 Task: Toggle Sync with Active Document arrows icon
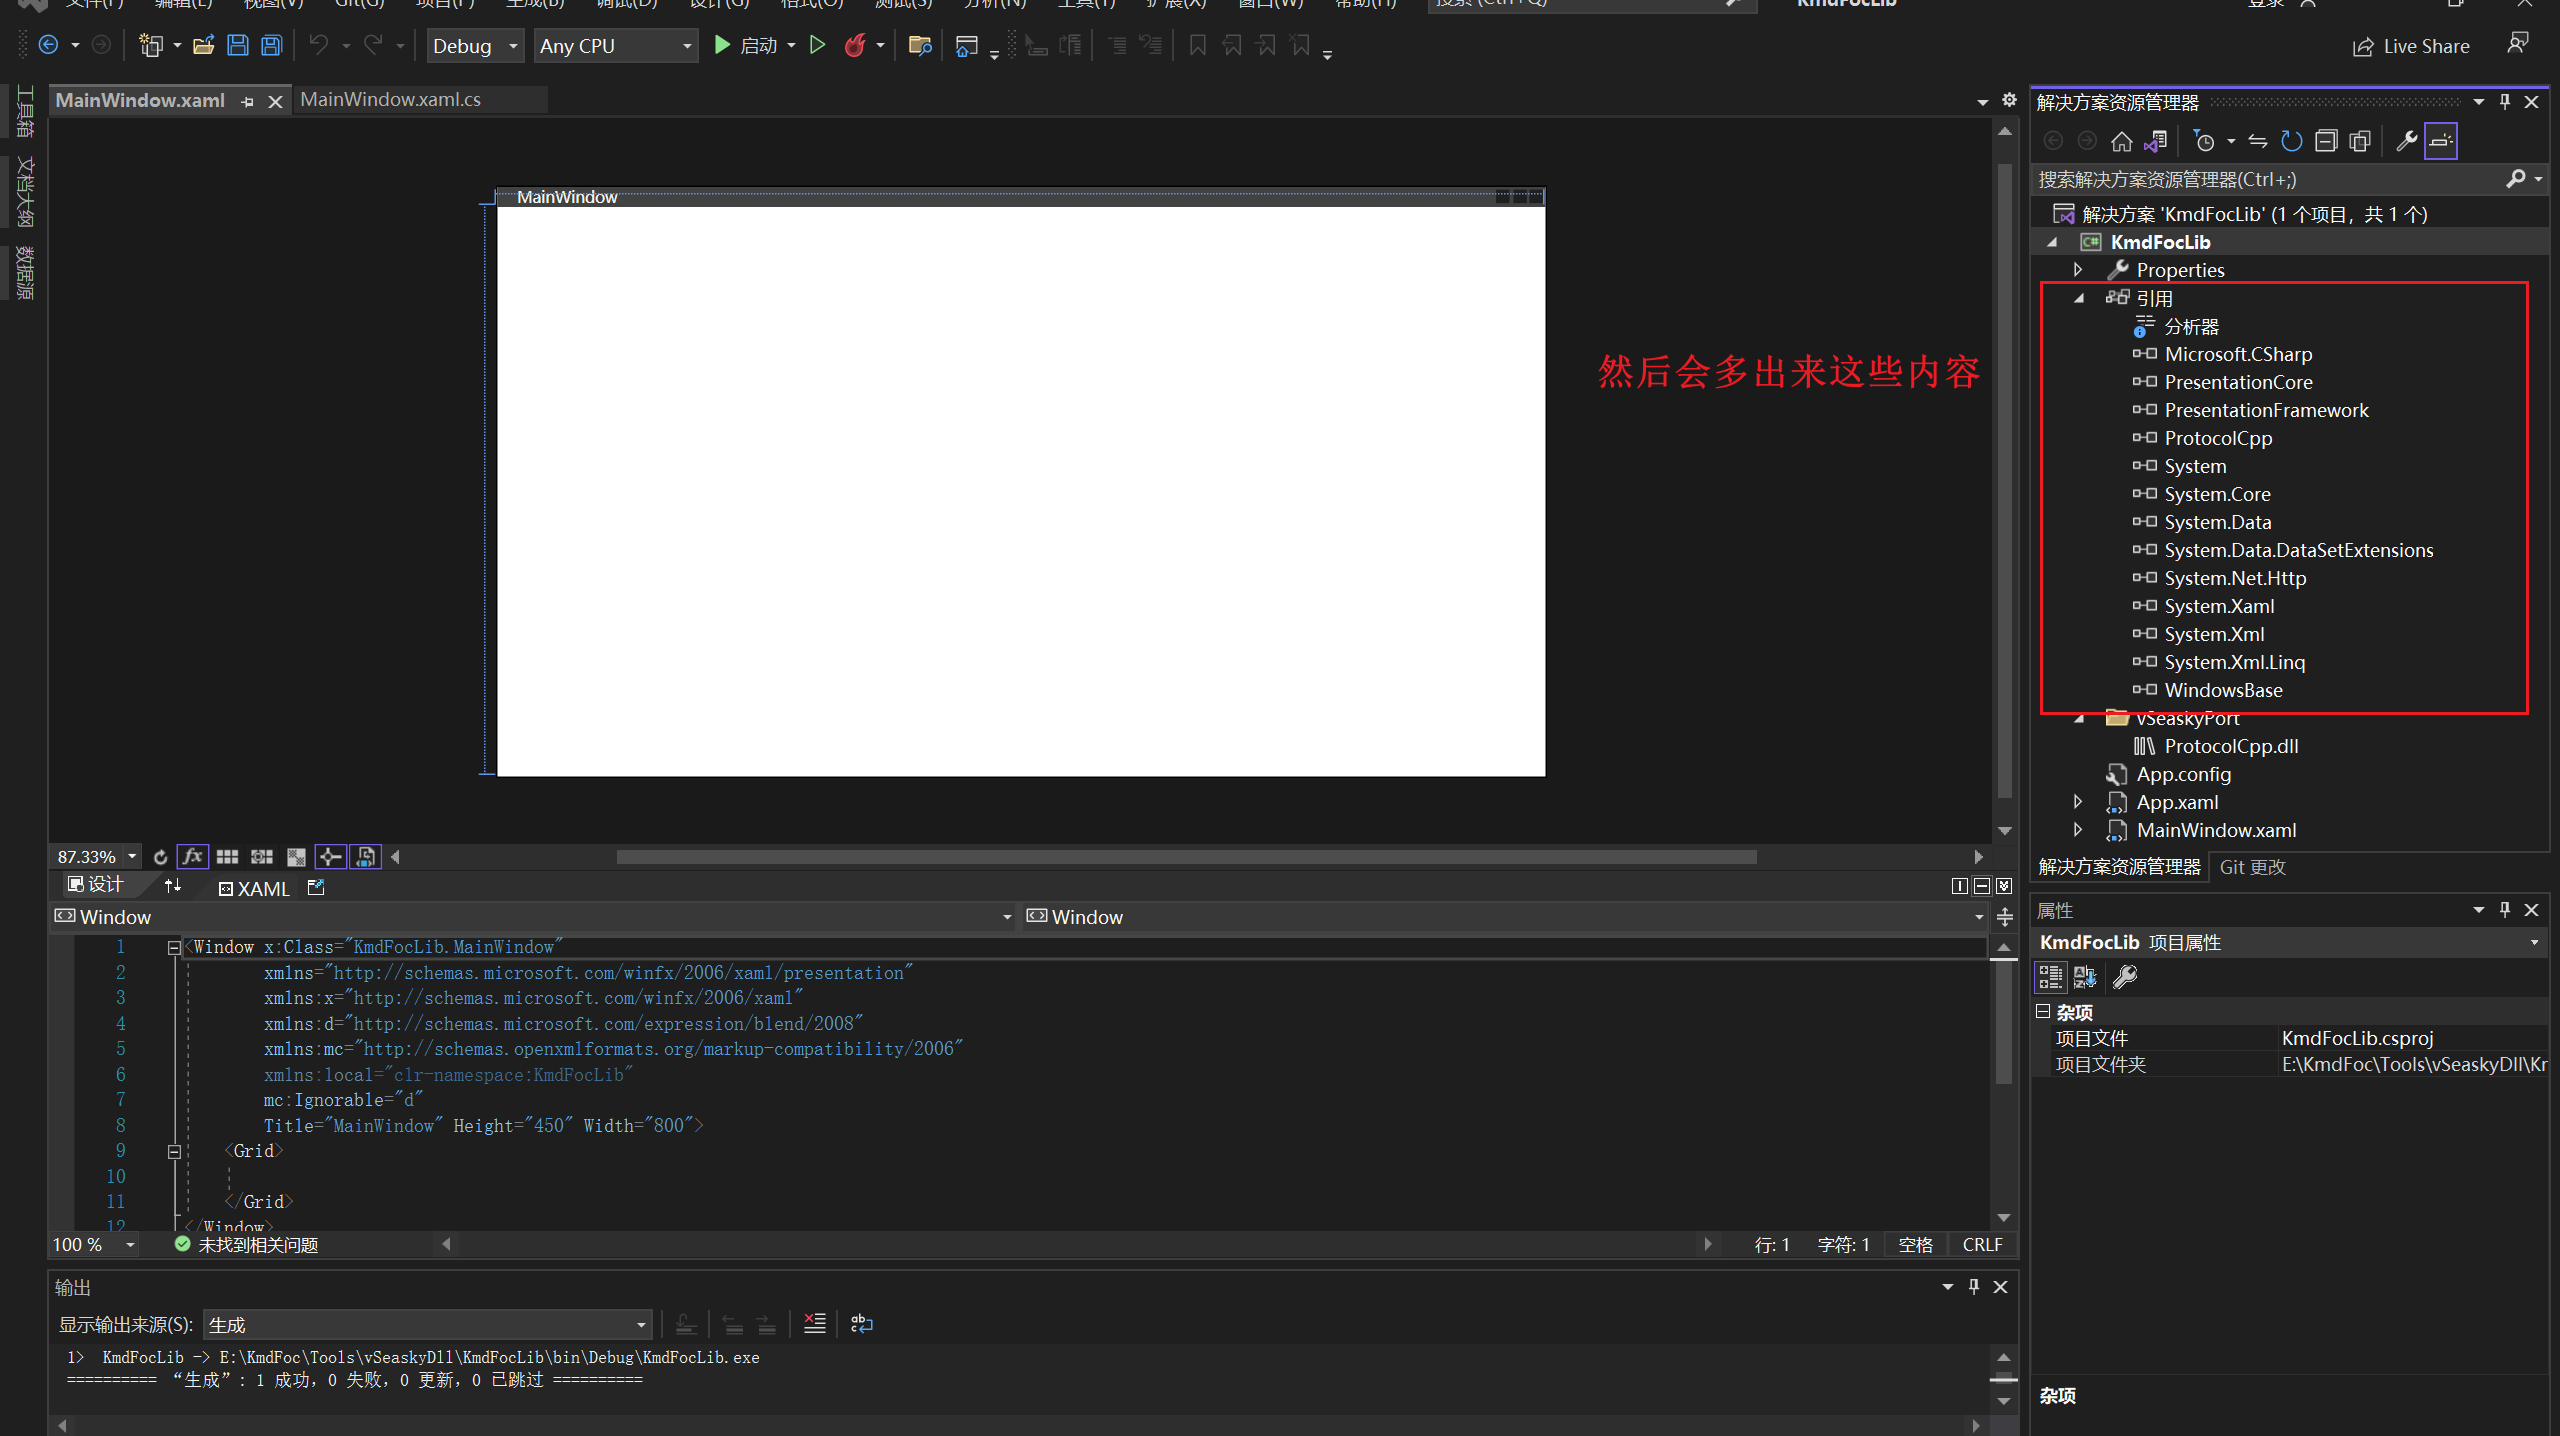click(x=2257, y=141)
